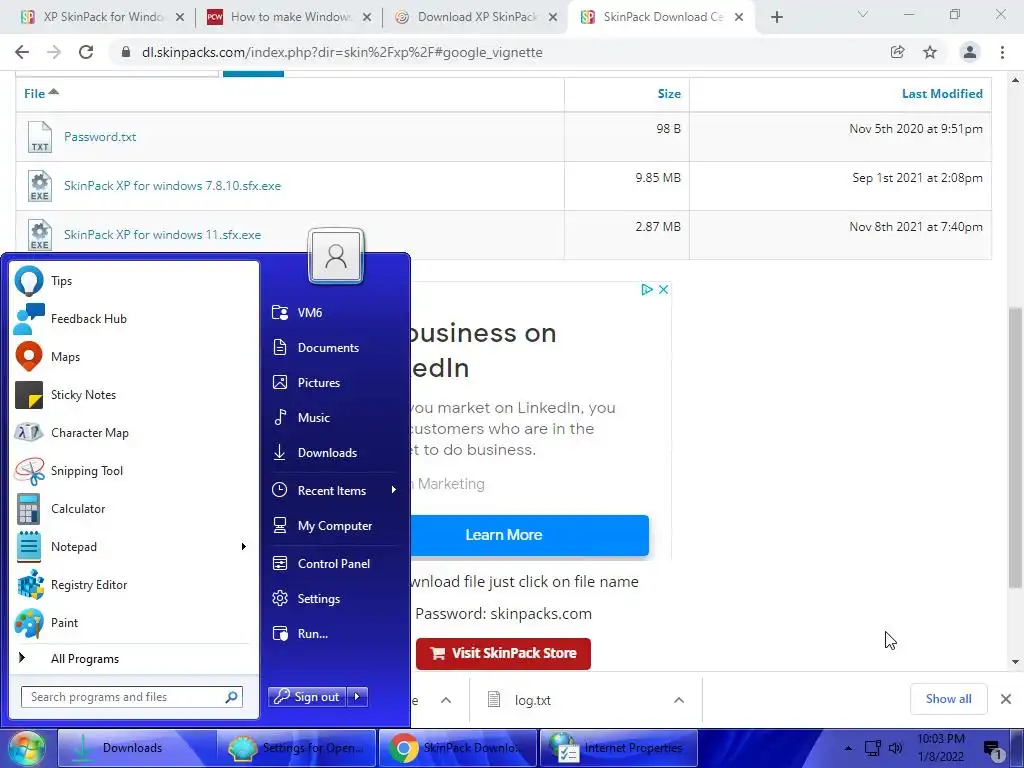This screenshot has height=768, width=1024.
Task: Switch to XP SkinPack for Windows tab
Action: coord(103,17)
